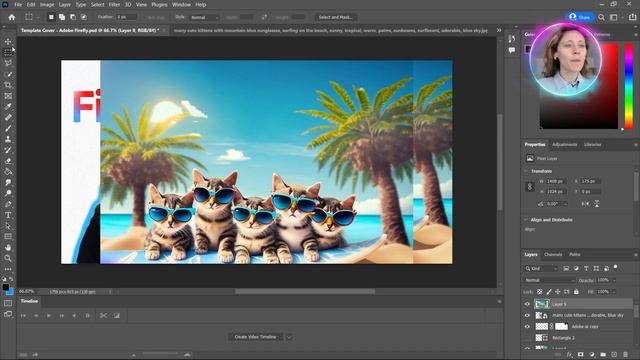Choose Subtract from Selection mode
Image resolution: width=640 pixels, height=360 pixels.
coord(73,17)
